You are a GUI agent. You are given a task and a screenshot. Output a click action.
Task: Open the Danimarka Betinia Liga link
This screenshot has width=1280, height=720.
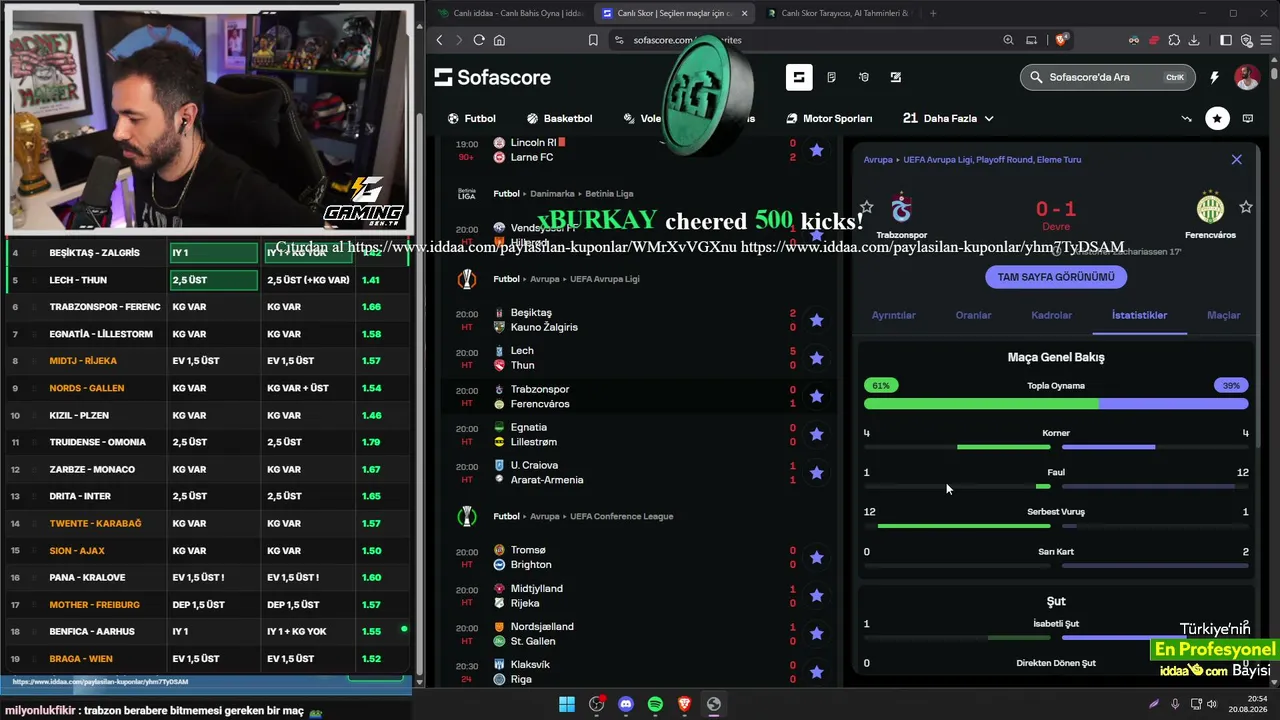coord(608,193)
